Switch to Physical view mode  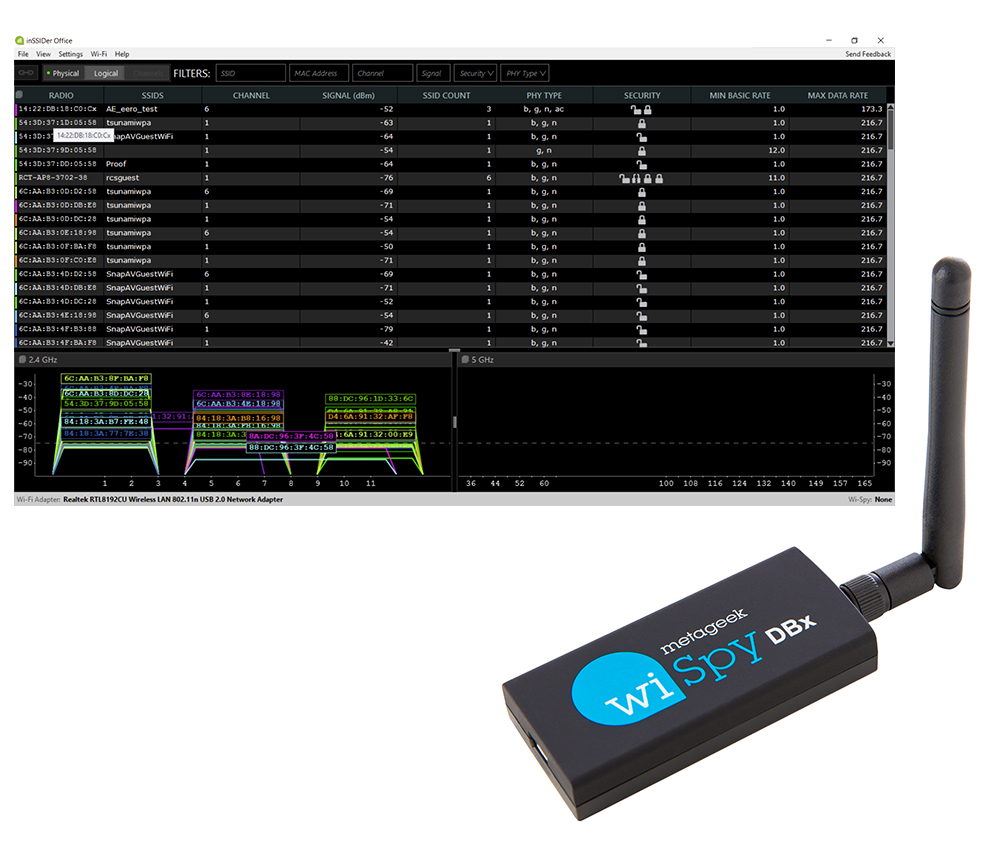click(x=63, y=73)
